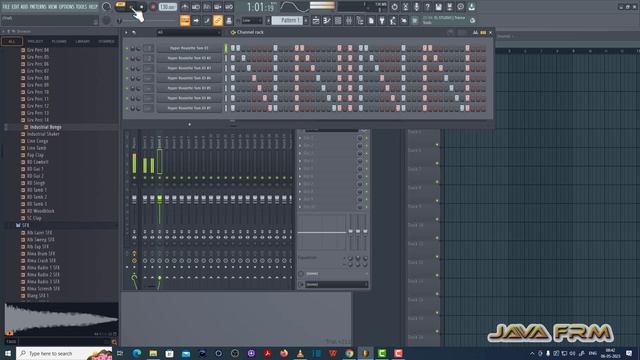Toggle the recording countdown button
640x360 pixels.
[x=207, y=7]
